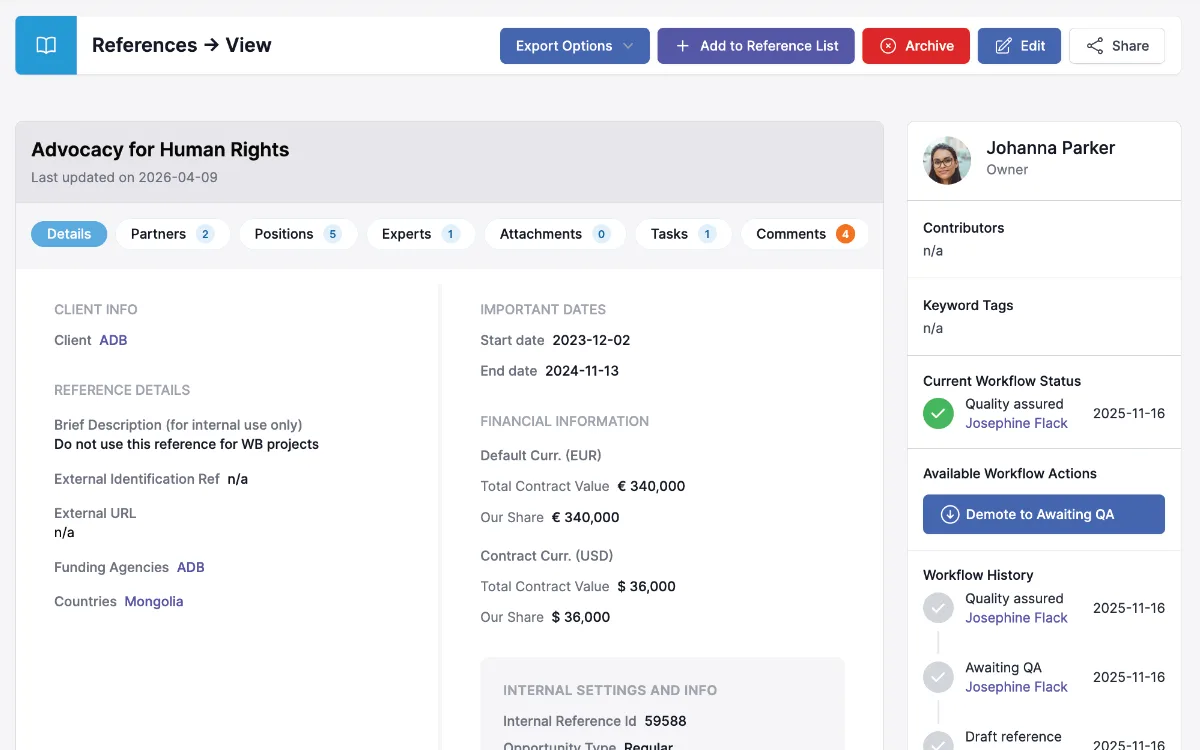Click the Share button
The width and height of the screenshot is (1200, 750).
pyautogui.click(x=1117, y=46)
